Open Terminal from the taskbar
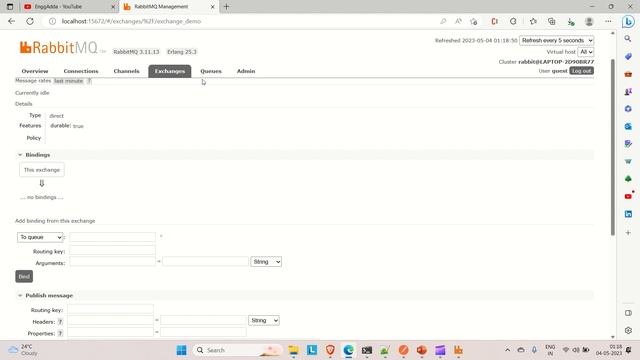The height and width of the screenshot is (360, 640). click(367, 350)
